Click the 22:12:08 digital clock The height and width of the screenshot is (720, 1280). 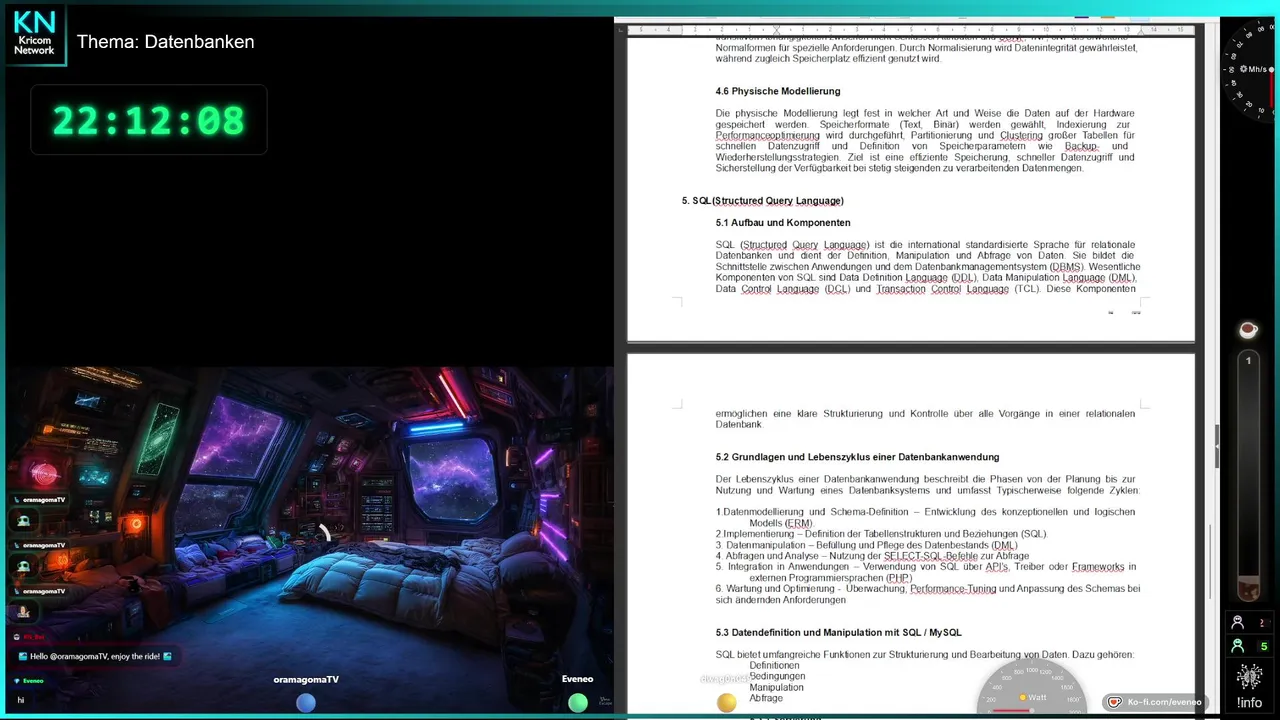tap(149, 120)
